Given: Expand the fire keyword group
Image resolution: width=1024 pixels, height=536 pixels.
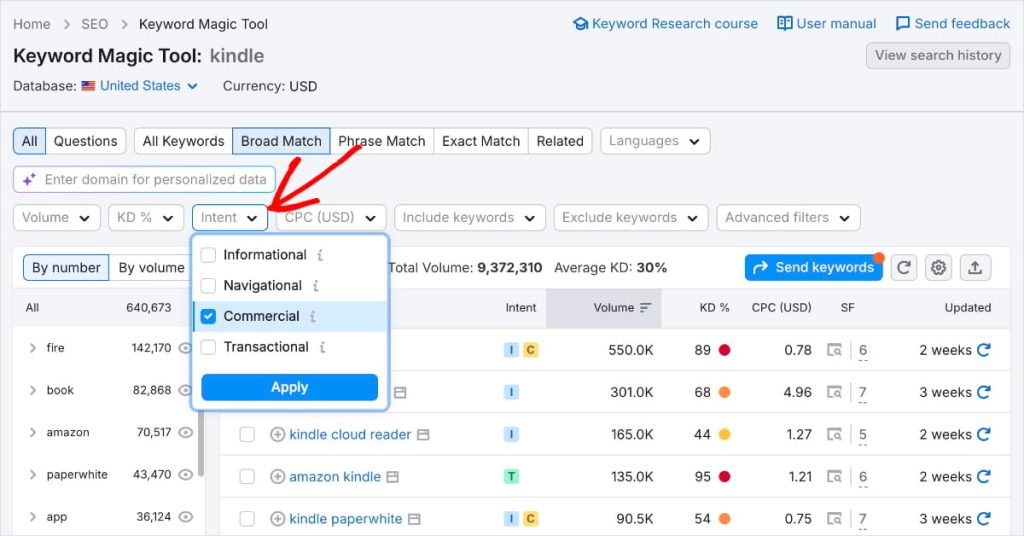Looking at the screenshot, I should 33,348.
